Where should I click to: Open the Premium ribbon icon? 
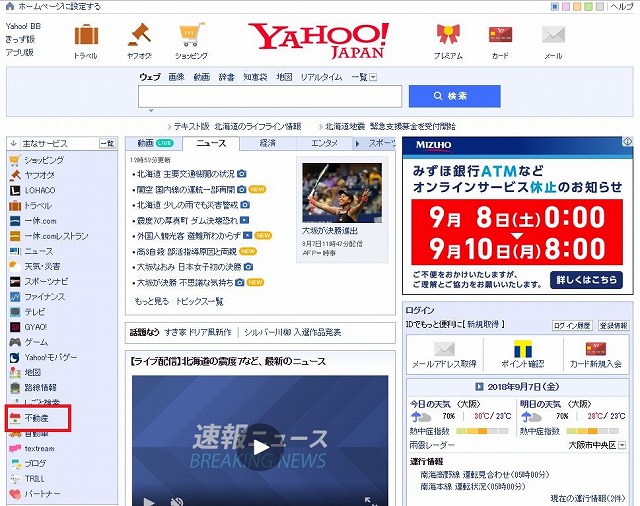[448, 34]
